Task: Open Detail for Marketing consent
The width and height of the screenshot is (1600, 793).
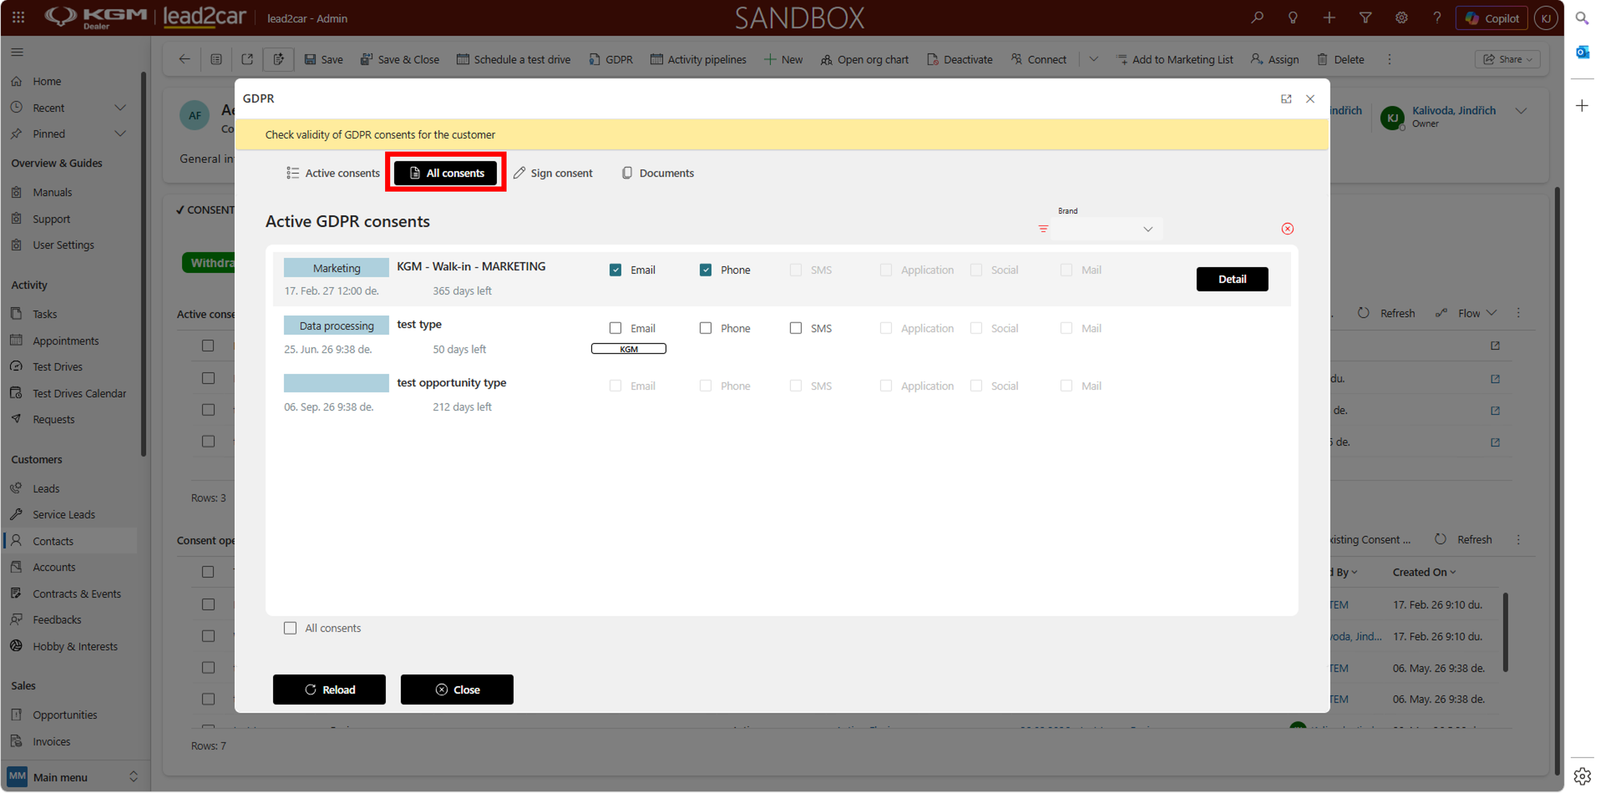Action: click(1232, 279)
